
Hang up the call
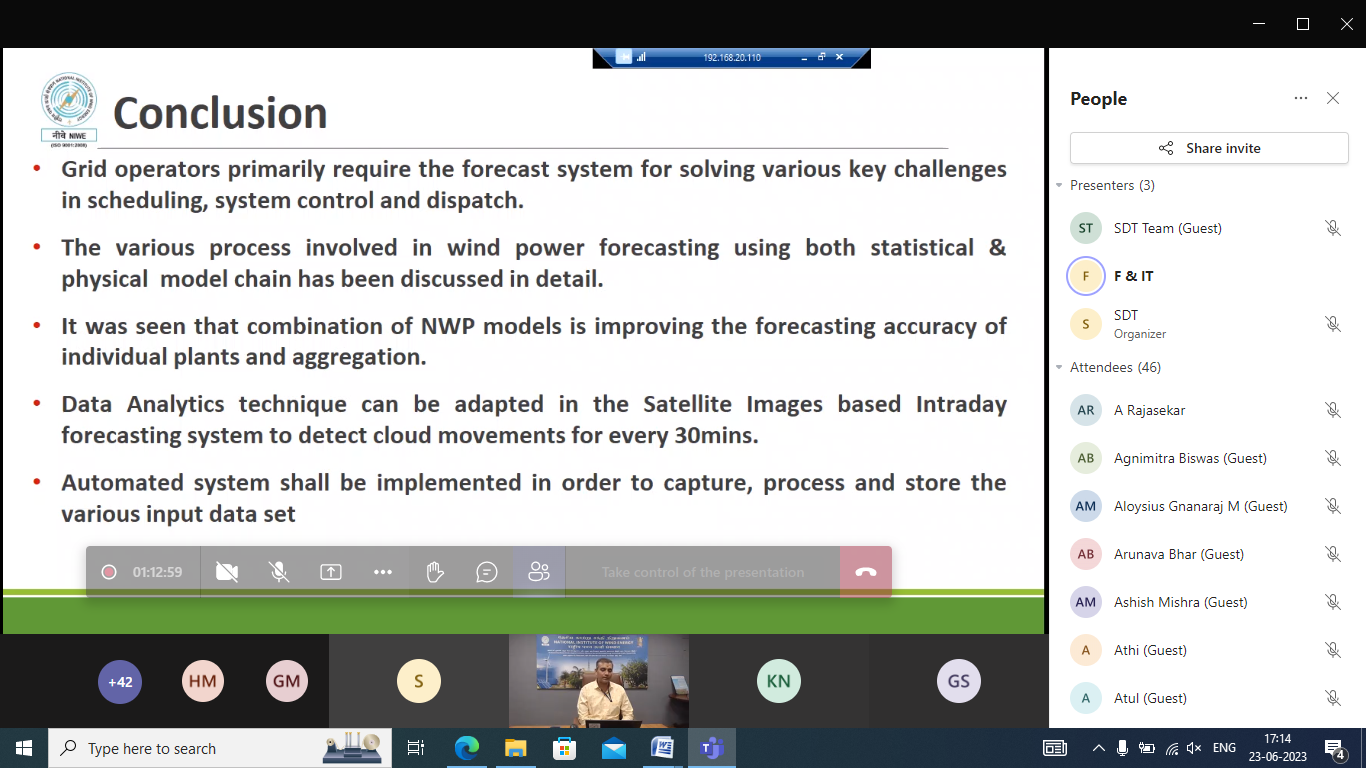pyautogui.click(x=866, y=572)
